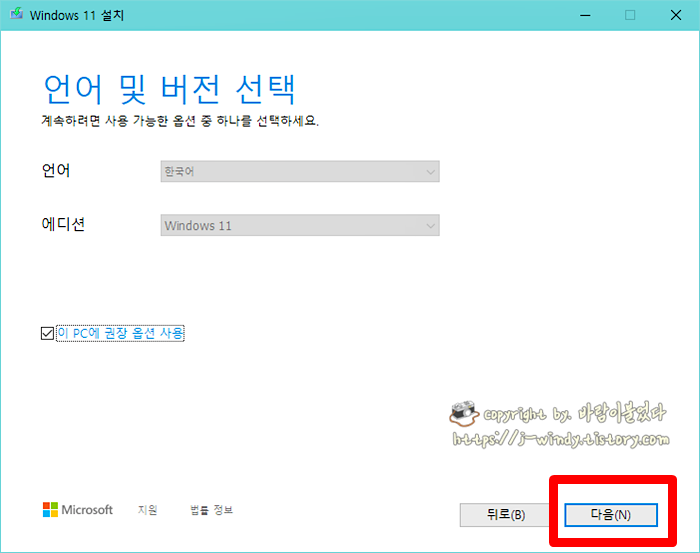Click the 'Windows 11 설치' title text
Viewport: 700px width, 553px height.
pyautogui.click(x=77, y=15)
